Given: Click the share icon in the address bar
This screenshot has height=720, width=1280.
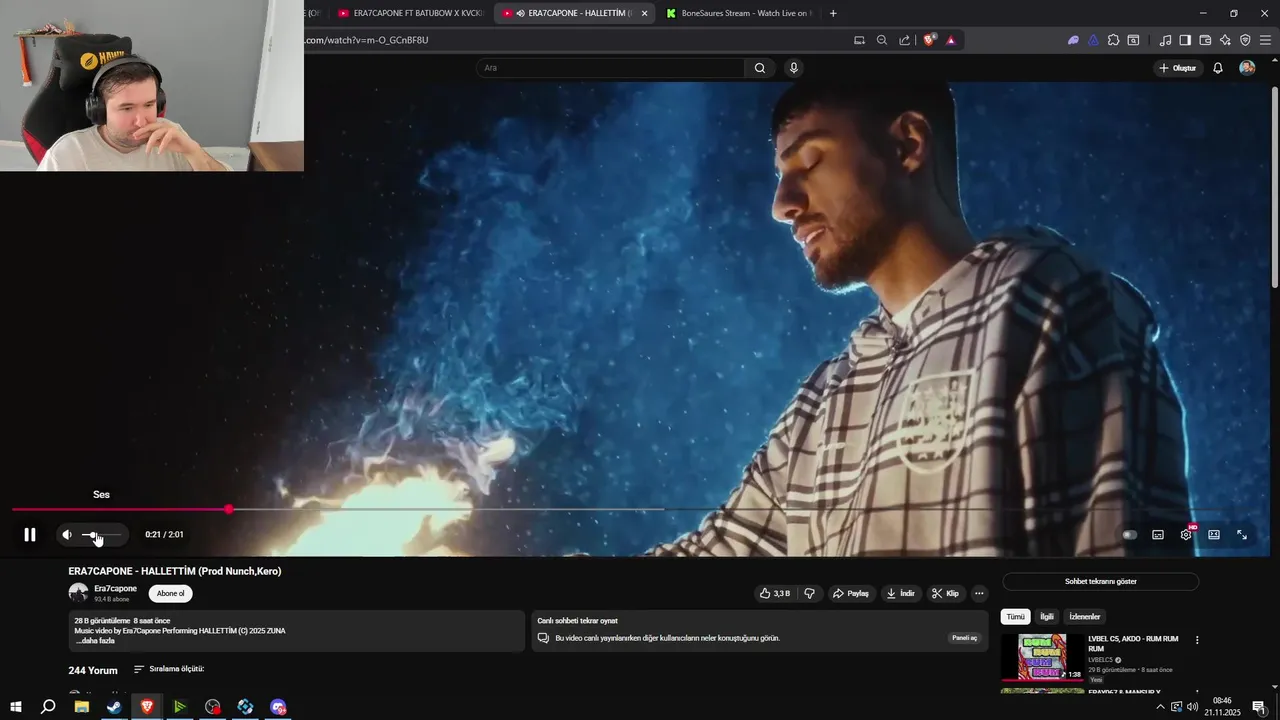Looking at the screenshot, I should tap(905, 40).
